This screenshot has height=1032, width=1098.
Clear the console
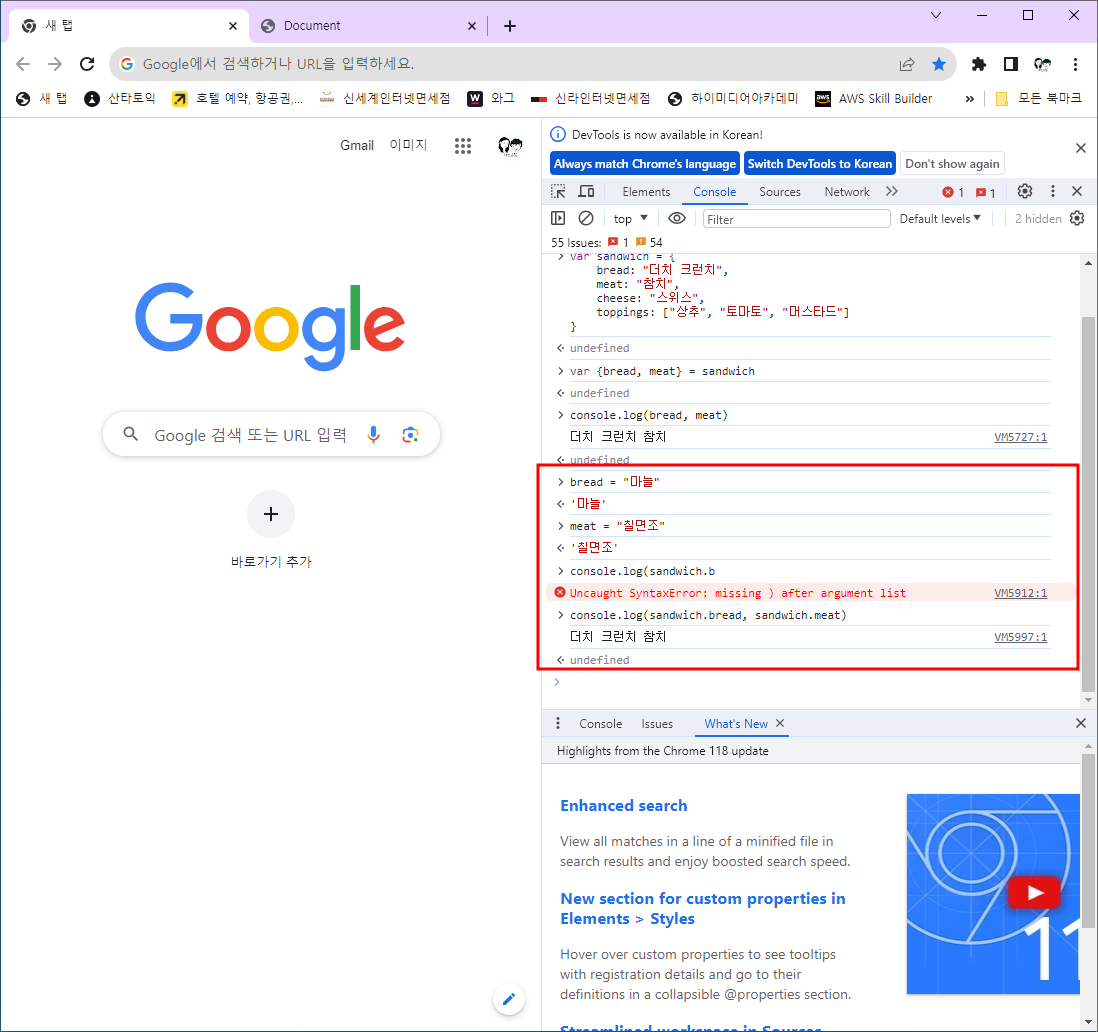586,218
